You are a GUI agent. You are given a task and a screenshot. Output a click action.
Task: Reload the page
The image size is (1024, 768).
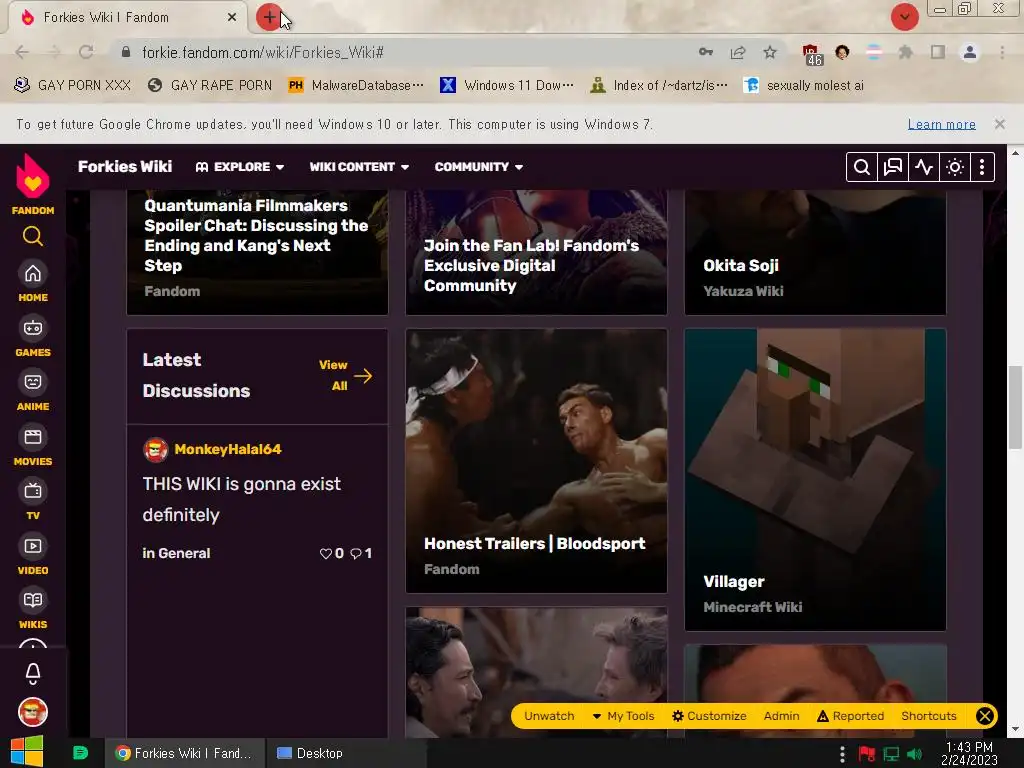tap(86, 52)
